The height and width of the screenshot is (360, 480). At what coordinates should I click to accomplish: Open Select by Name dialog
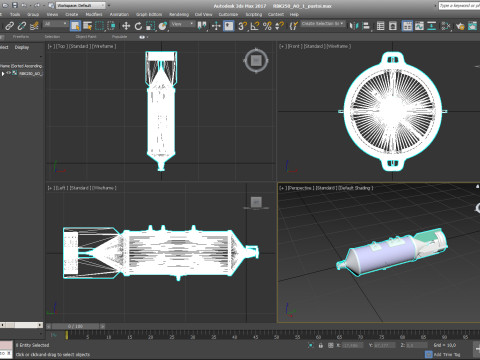click(x=88, y=26)
